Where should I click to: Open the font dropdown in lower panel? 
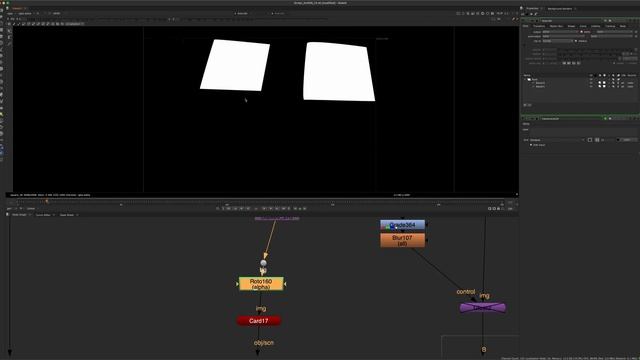[558, 140]
